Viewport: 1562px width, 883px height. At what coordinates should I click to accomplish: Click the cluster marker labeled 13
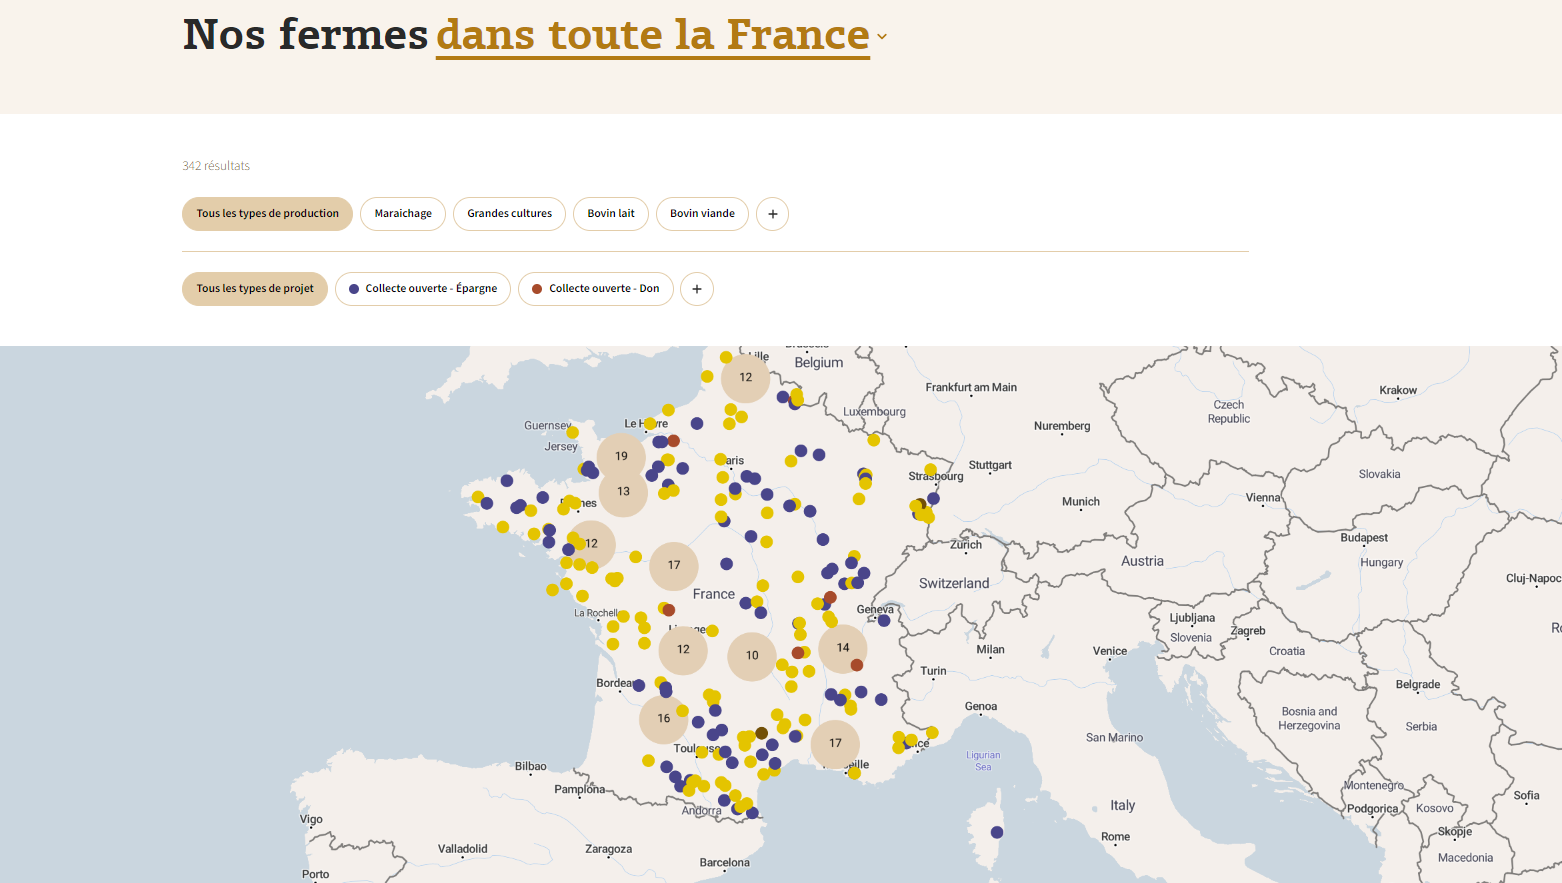click(623, 492)
